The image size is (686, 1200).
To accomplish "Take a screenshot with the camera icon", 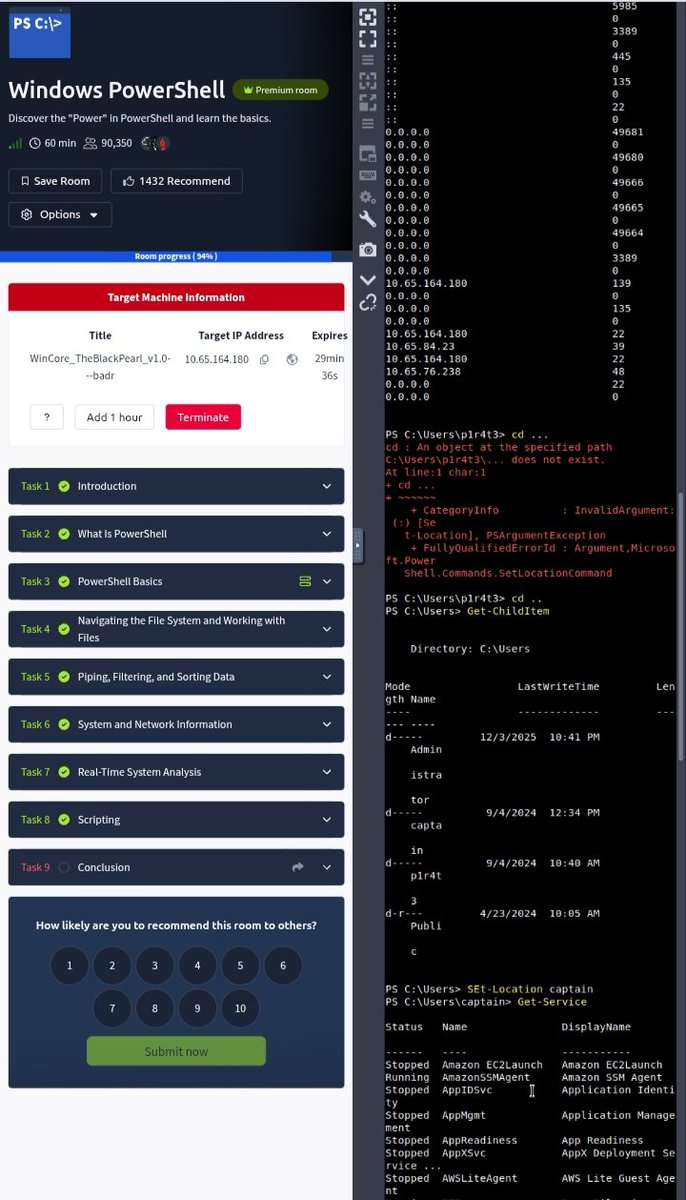I will 368,249.
